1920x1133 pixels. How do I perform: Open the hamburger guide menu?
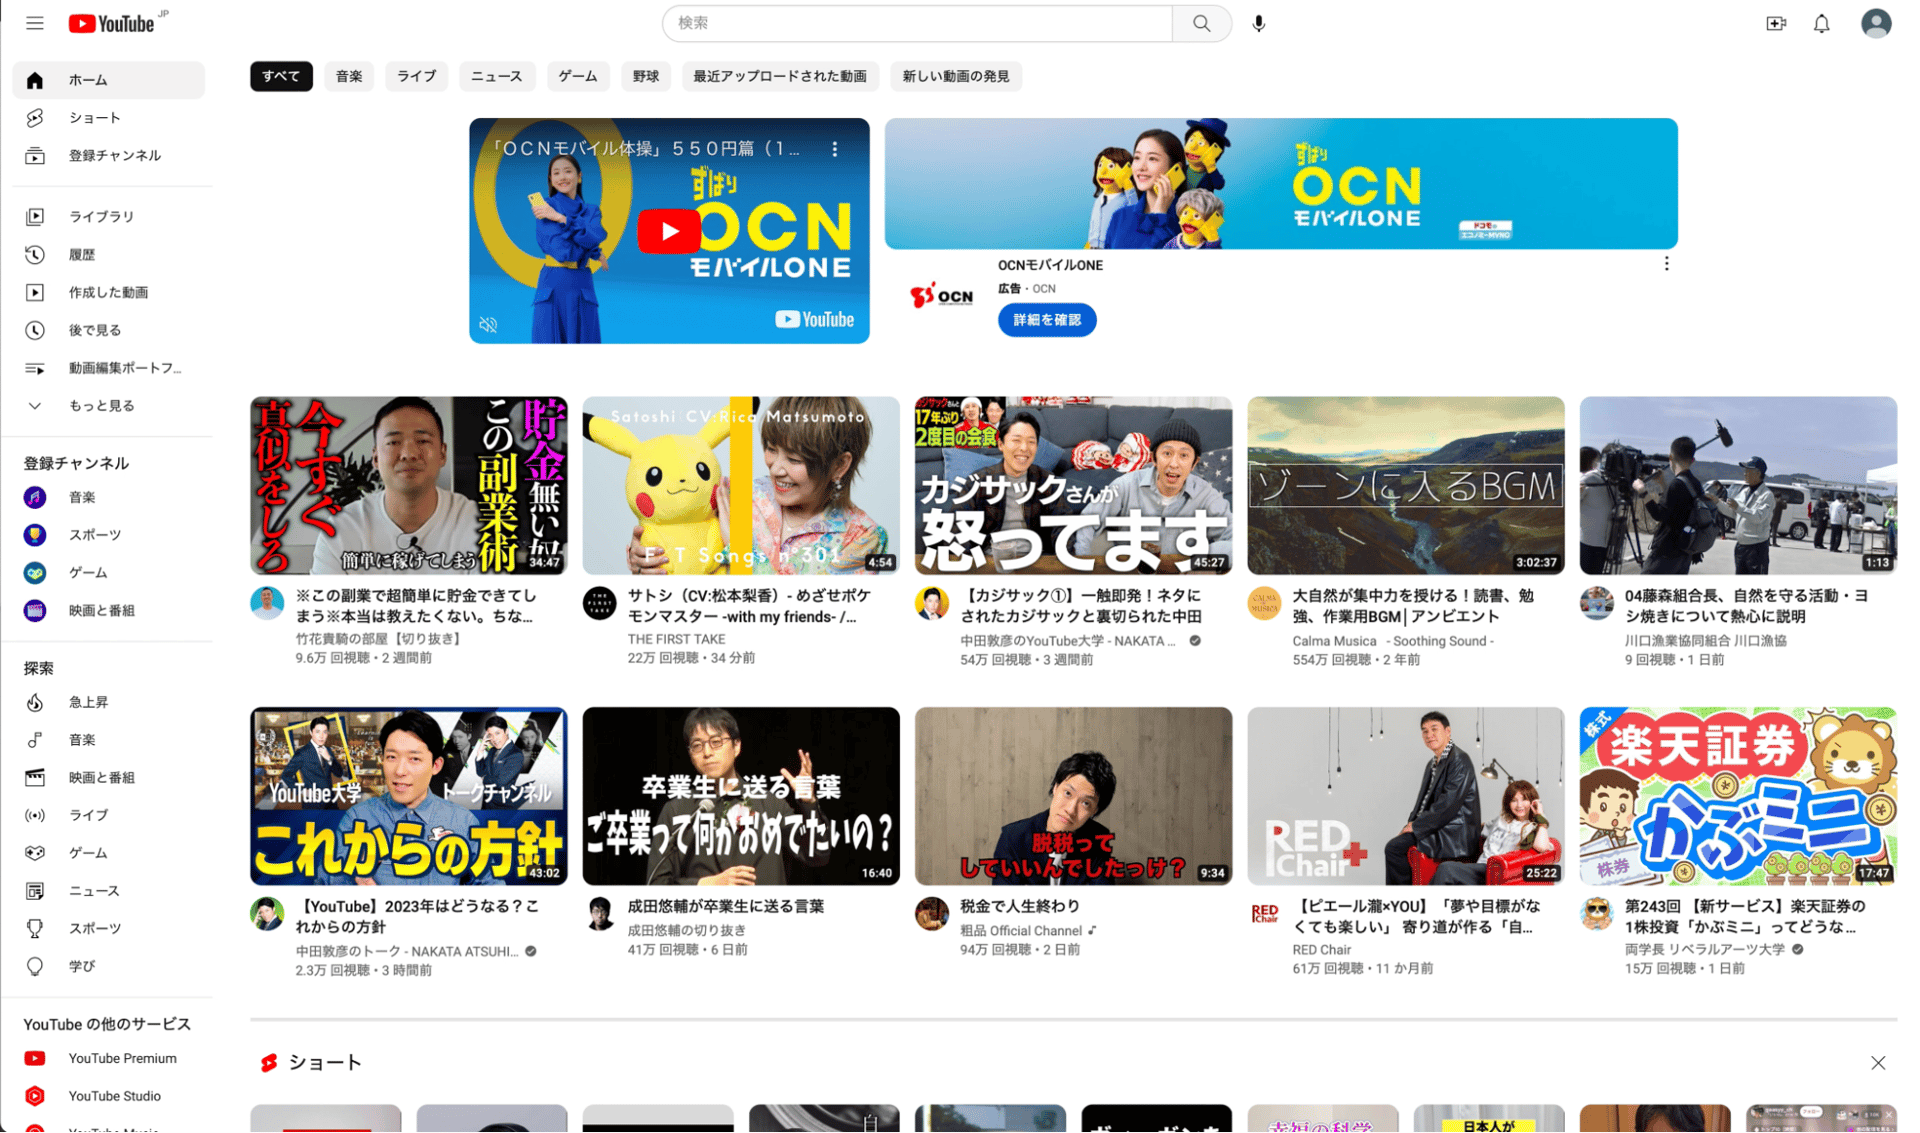(35, 23)
